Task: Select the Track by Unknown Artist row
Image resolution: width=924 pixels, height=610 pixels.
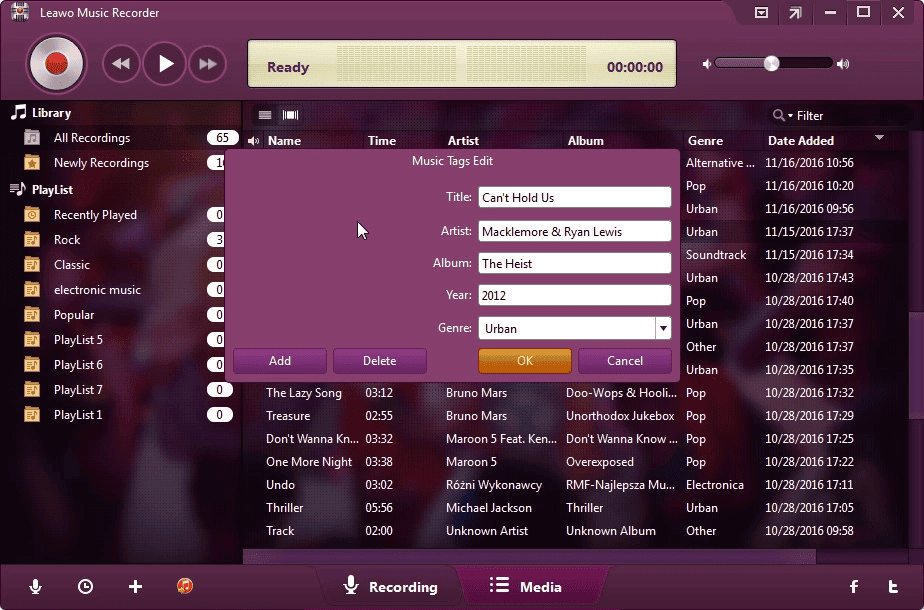Action: click(x=576, y=530)
